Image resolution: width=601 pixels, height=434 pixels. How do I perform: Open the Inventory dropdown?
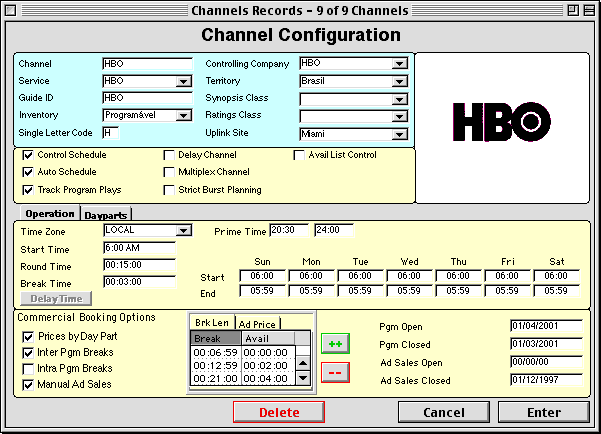click(x=183, y=115)
